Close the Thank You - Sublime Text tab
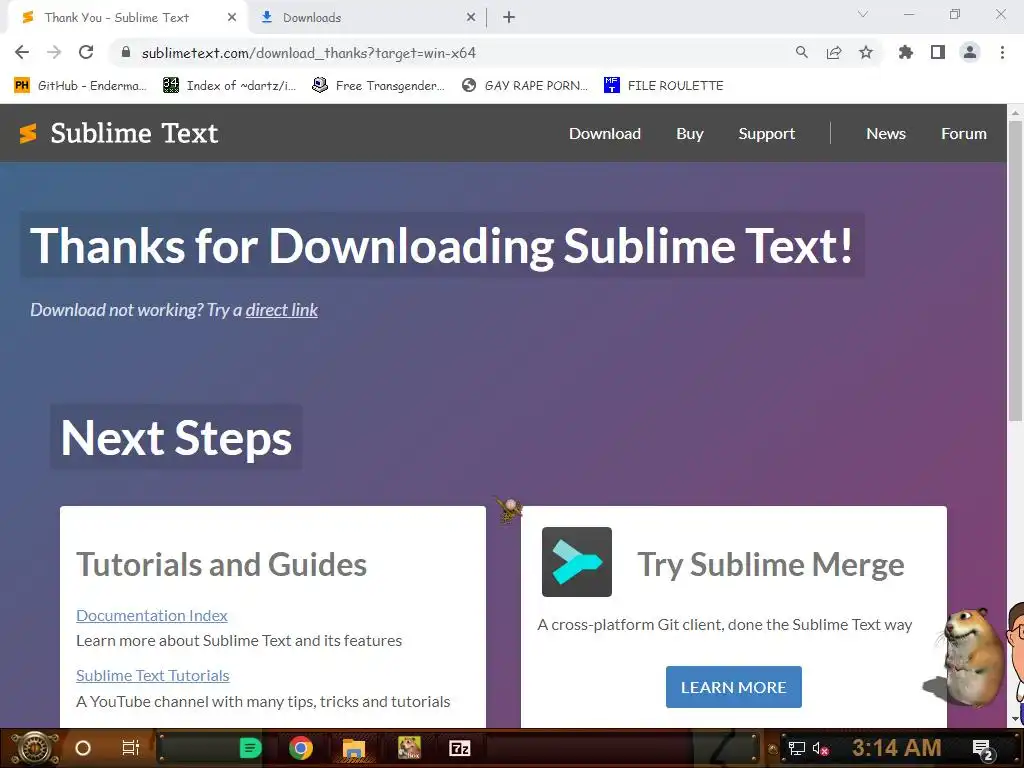This screenshot has width=1024, height=768. [232, 18]
